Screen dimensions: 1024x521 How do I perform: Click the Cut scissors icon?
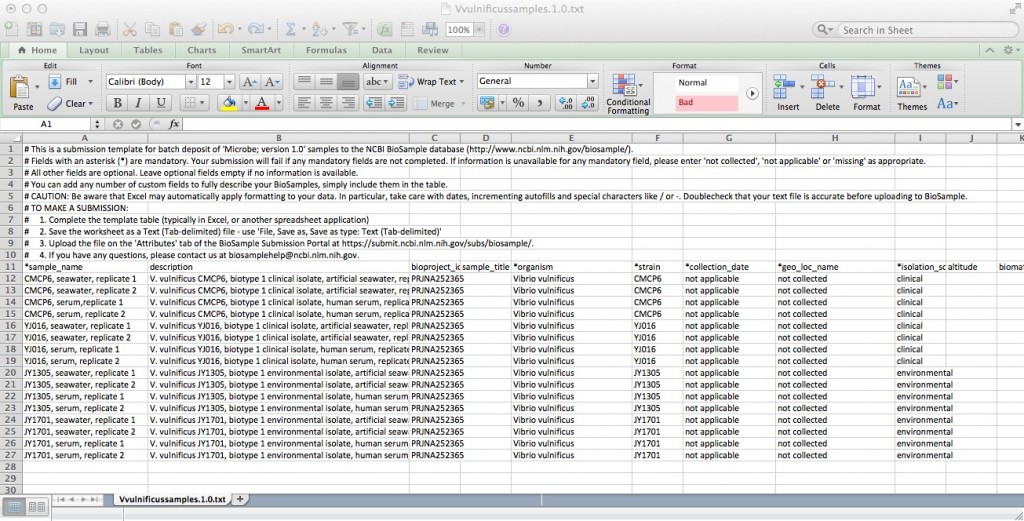130,29
